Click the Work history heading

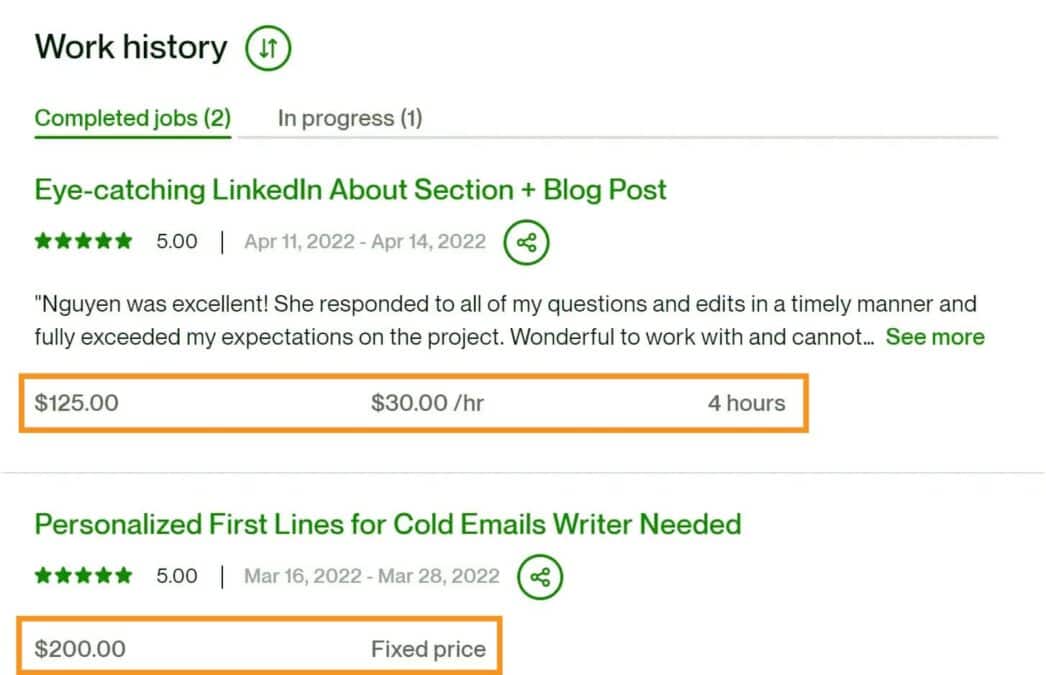pos(129,46)
